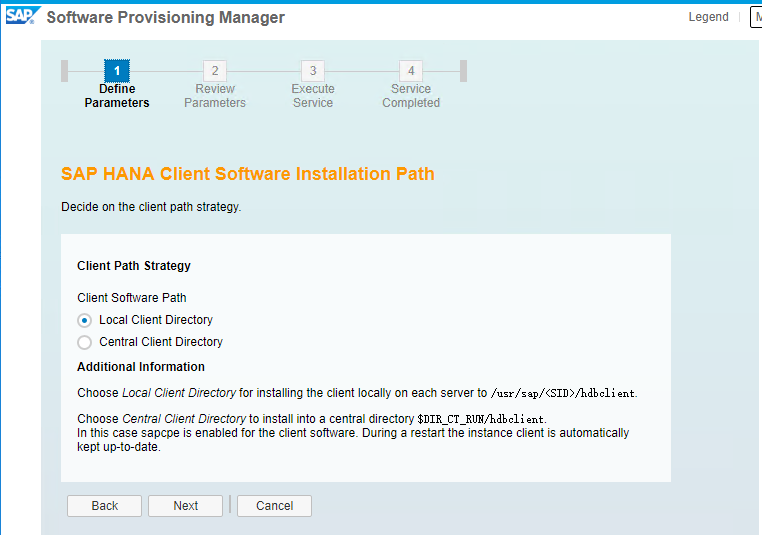Click the SAP logo

point(22,16)
